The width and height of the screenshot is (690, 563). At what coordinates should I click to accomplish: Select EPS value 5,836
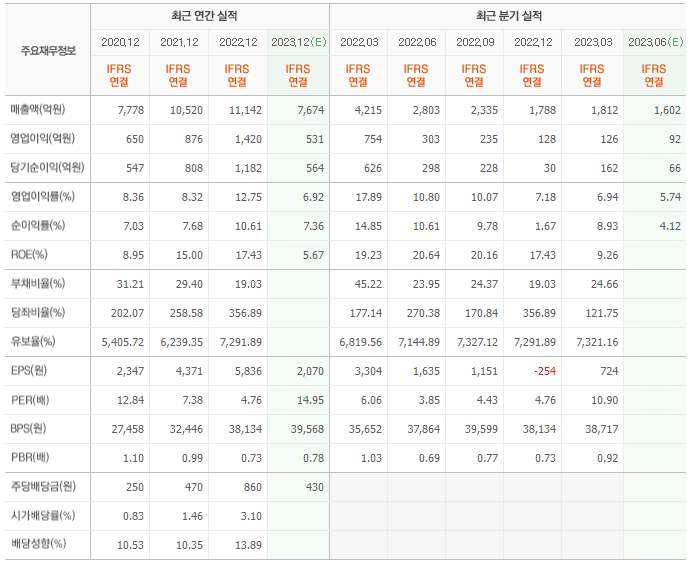[248, 372]
